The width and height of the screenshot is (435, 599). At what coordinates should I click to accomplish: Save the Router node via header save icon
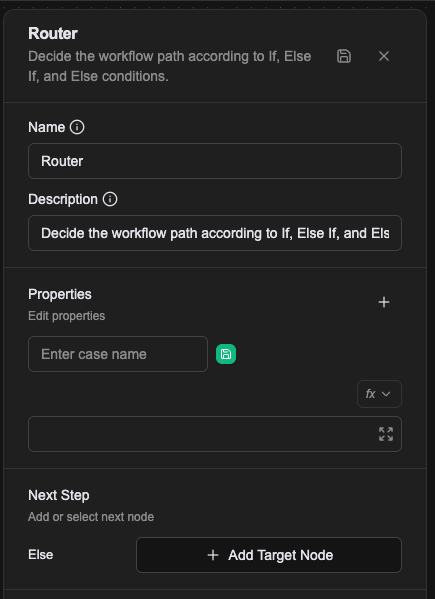tap(344, 56)
